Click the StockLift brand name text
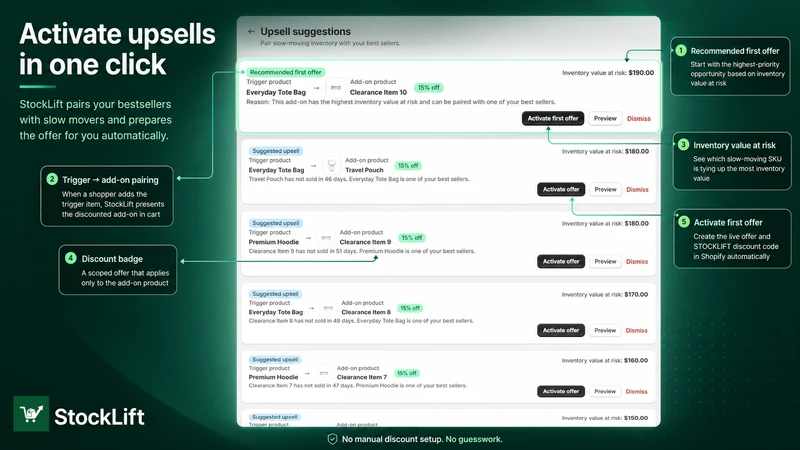The width and height of the screenshot is (800, 450). coord(99,417)
